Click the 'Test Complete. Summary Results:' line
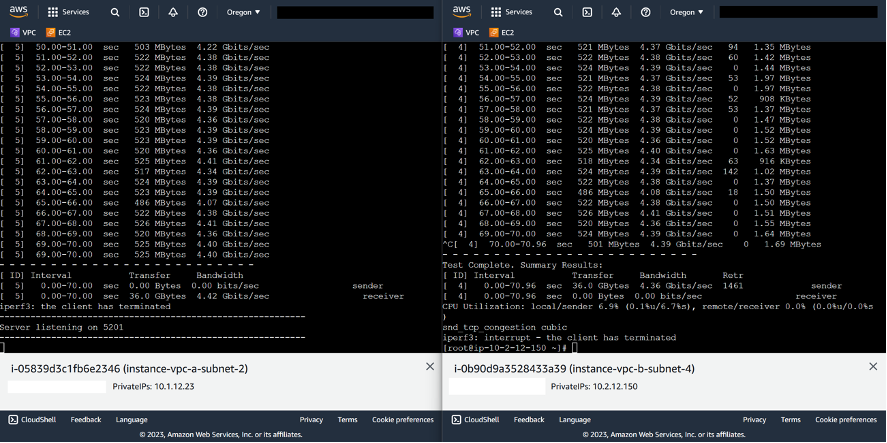This screenshot has height=443, width=887. click(523, 265)
